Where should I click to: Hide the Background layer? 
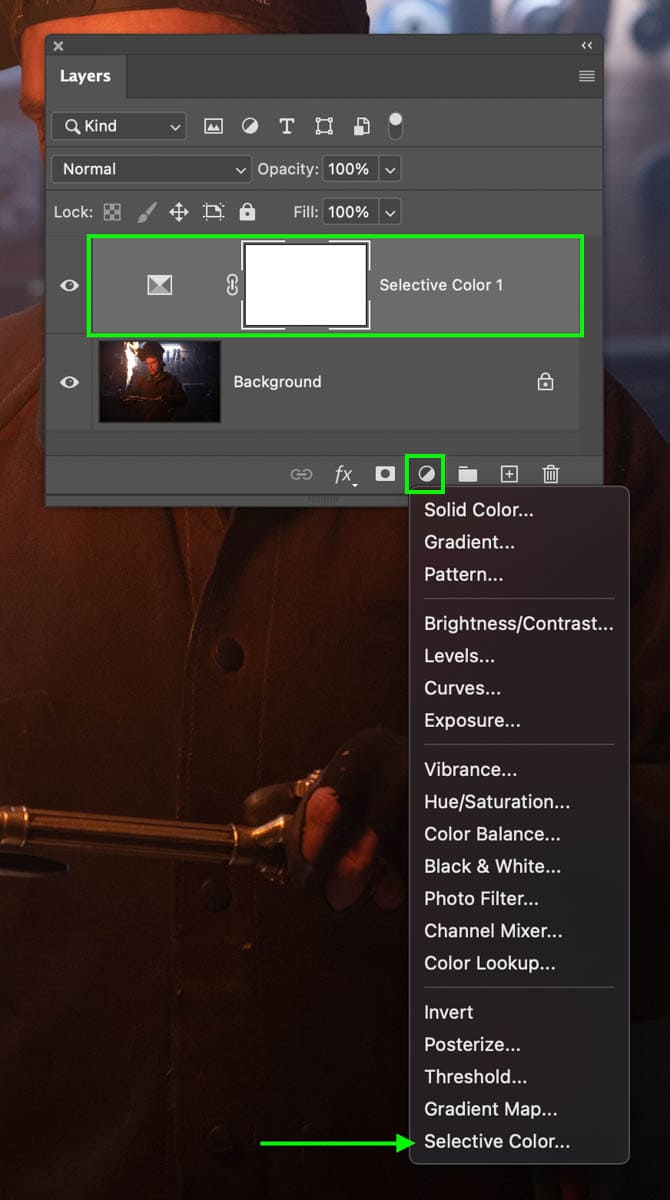point(69,382)
